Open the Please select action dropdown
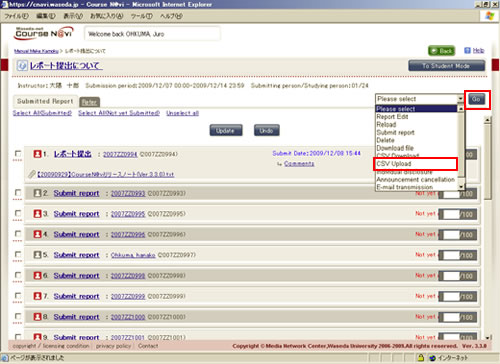 (x=419, y=99)
